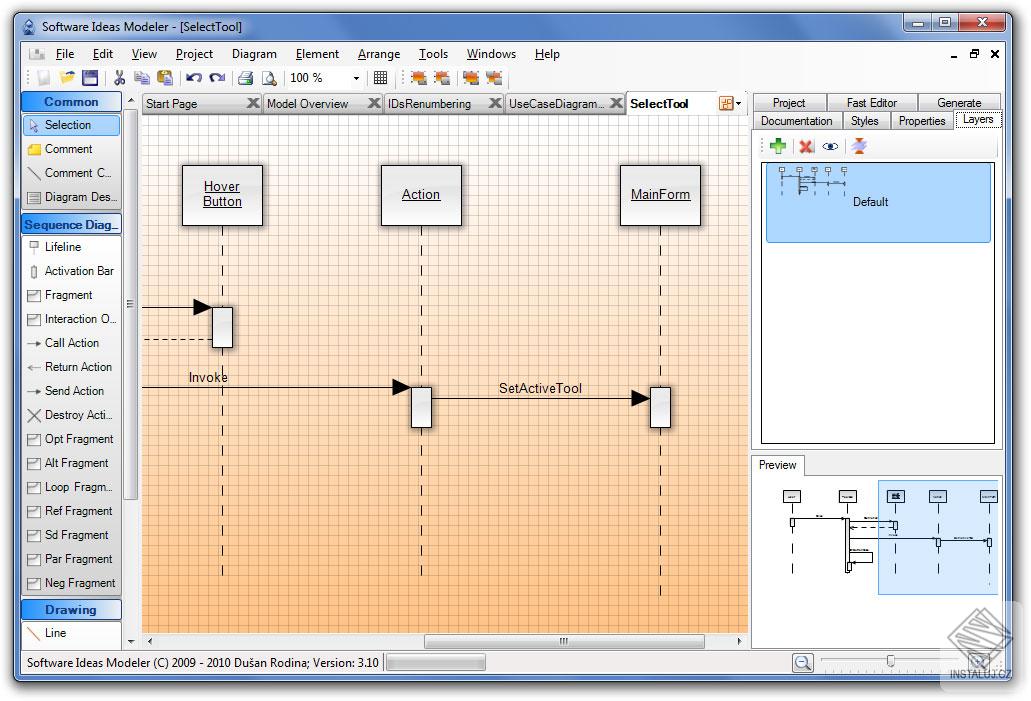Open the Styles panel tab
The height and width of the screenshot is (701, 1031).
(x=866, y=120)
